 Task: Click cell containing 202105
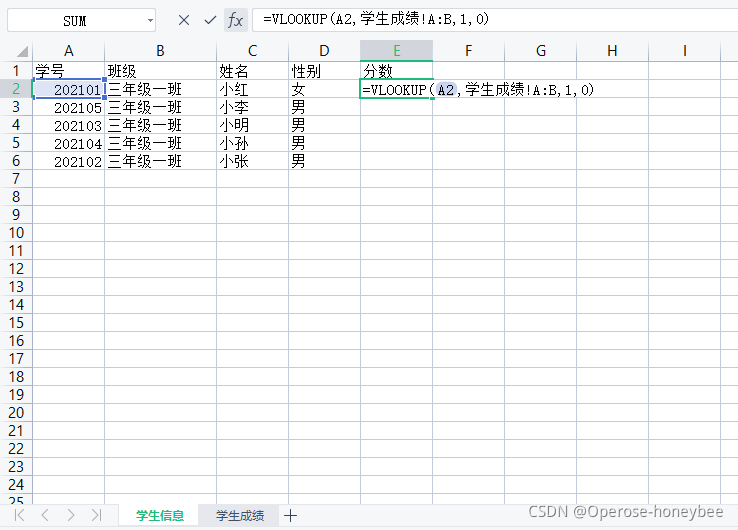tap(69, 107)
